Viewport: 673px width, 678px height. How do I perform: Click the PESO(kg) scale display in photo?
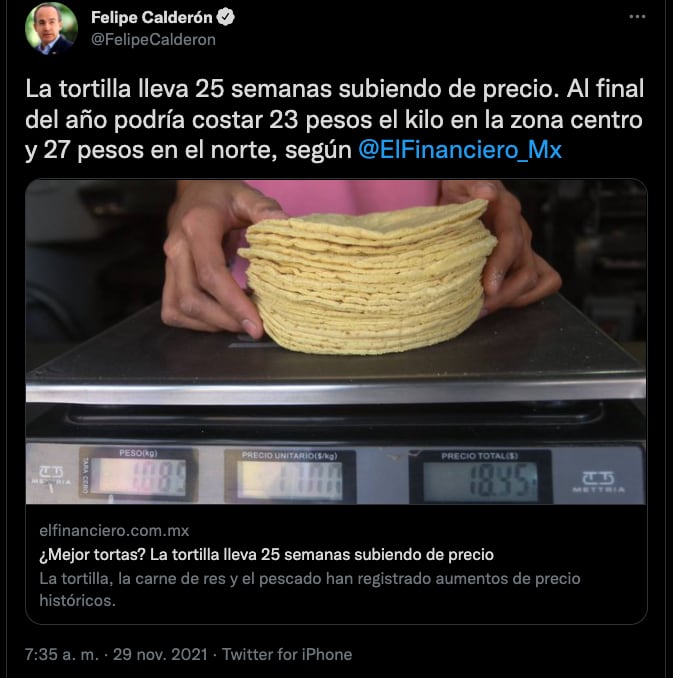[x=139, y=476]
